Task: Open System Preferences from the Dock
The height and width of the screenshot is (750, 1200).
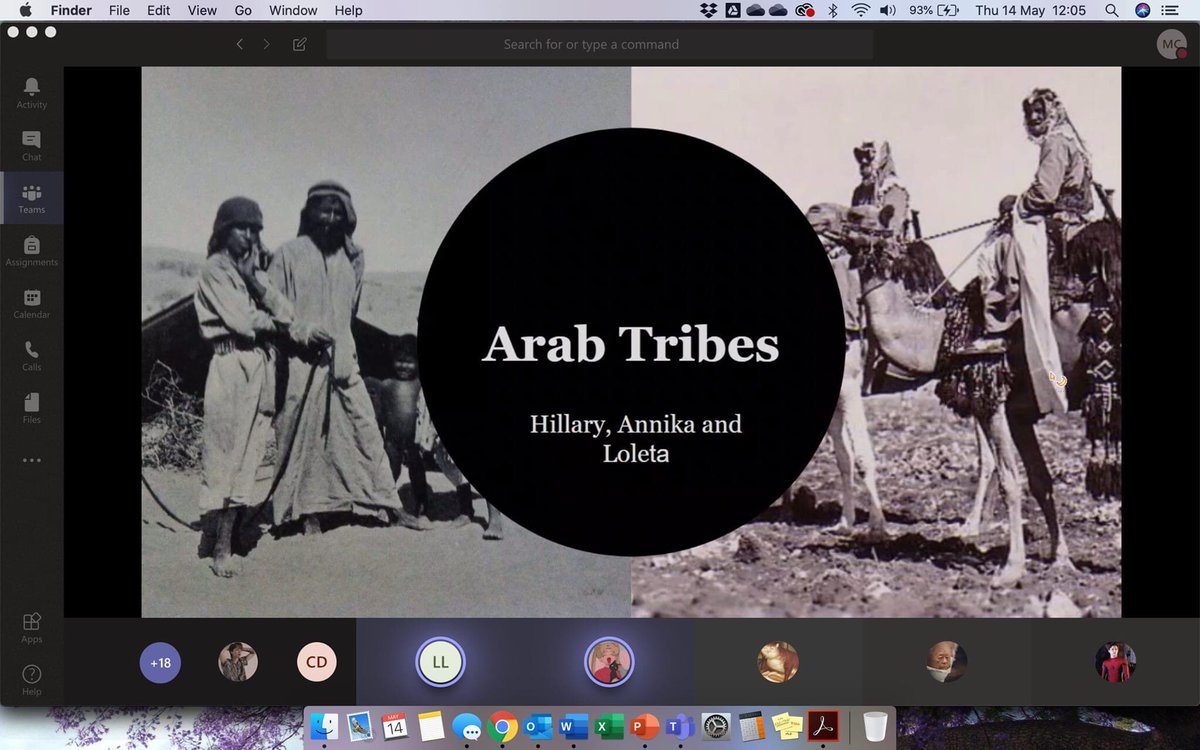Action: pyautogui.click(x=716, y=726)
